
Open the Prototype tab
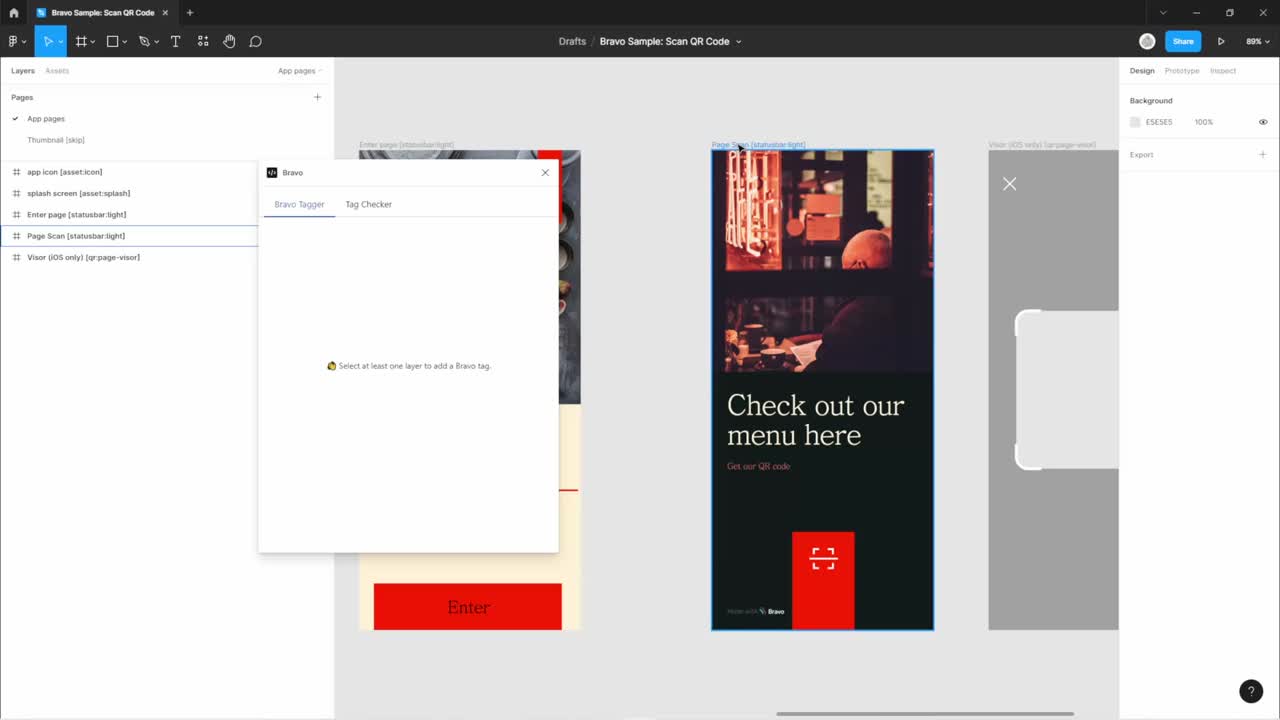tap(1181, 71)
